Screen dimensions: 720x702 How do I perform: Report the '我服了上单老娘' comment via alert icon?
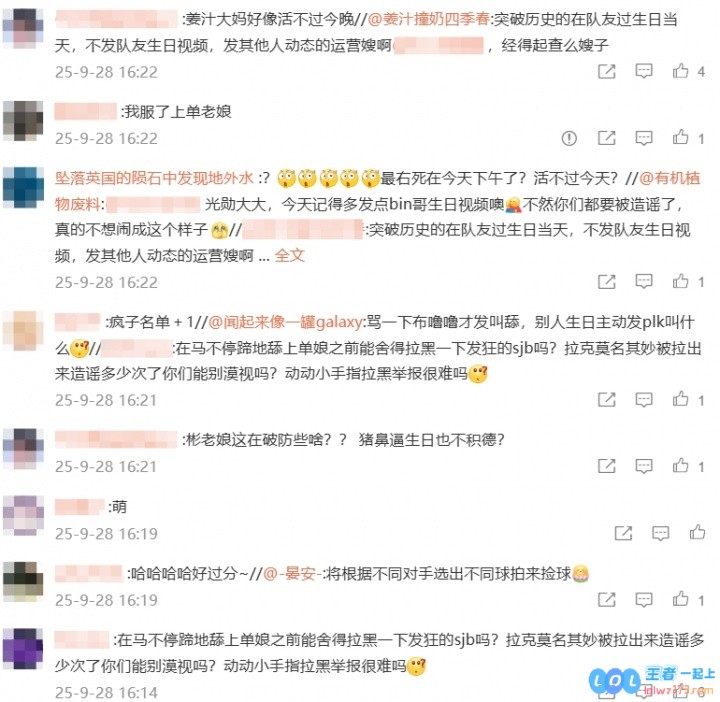click(x=569, y=138)
